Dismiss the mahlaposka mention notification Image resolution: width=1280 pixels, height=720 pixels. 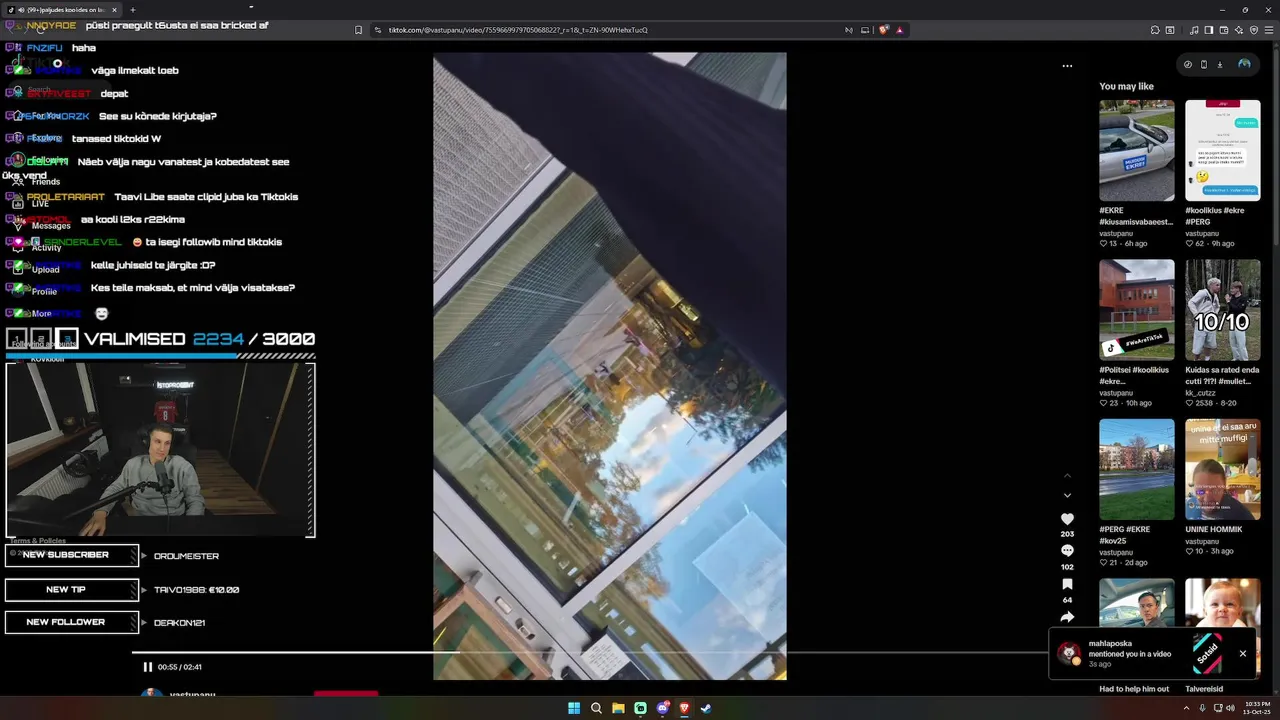[x=1243, y=654]
